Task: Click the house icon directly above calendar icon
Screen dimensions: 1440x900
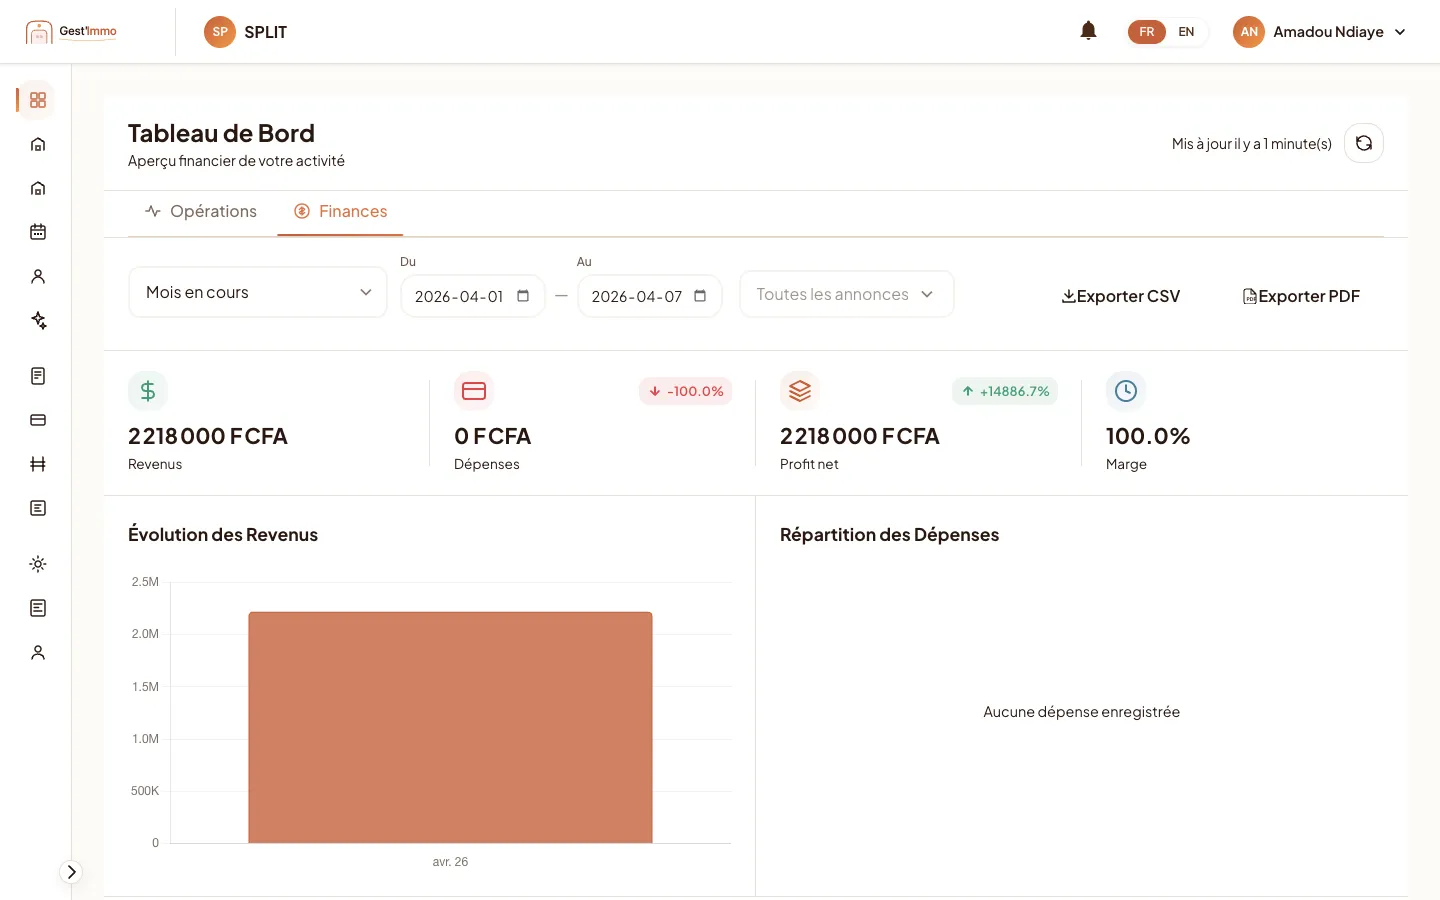Action: click(x=38, y=188)
